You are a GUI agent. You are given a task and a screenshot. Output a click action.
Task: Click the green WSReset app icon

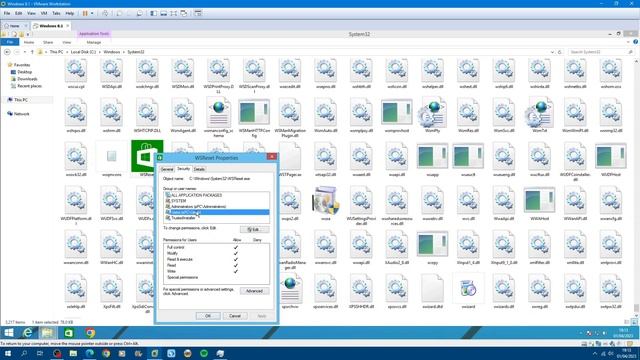click(x=147, y=156)
